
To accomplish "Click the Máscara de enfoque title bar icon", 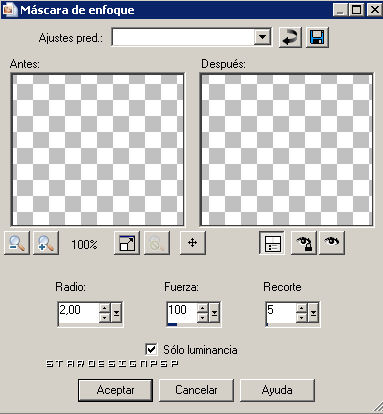I will tap(10, 10).
